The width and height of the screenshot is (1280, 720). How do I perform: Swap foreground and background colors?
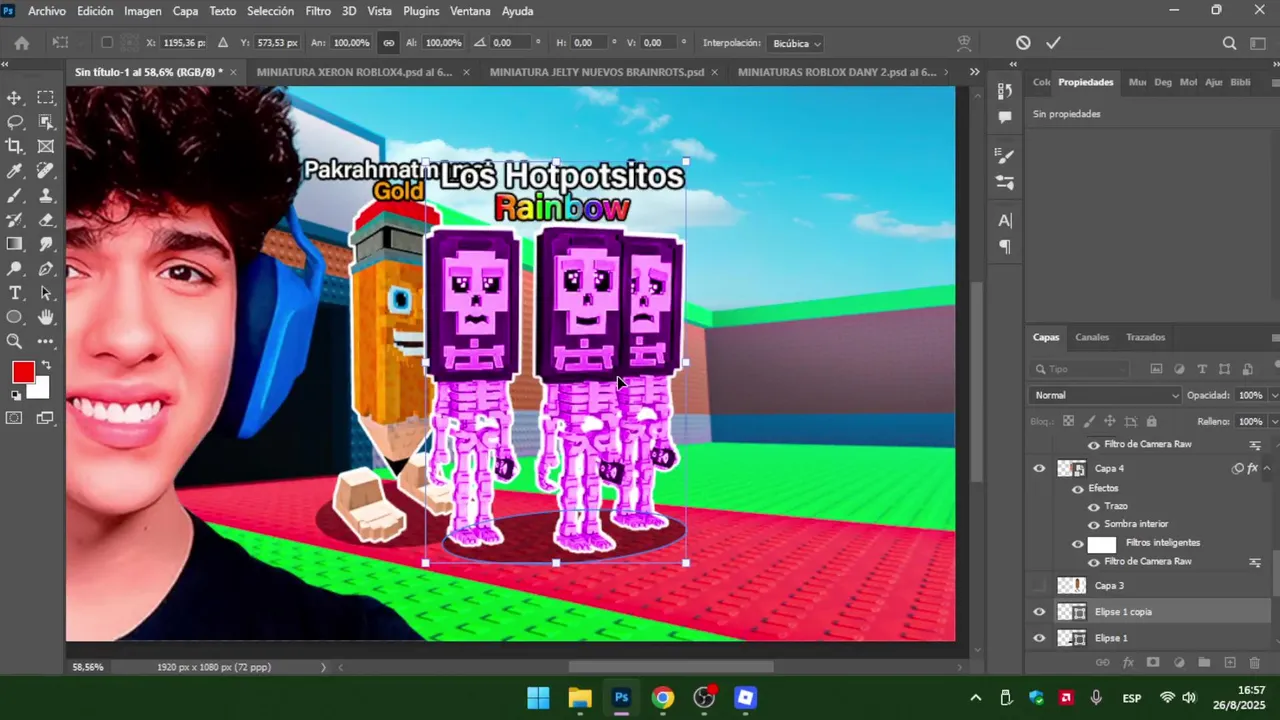45,365
